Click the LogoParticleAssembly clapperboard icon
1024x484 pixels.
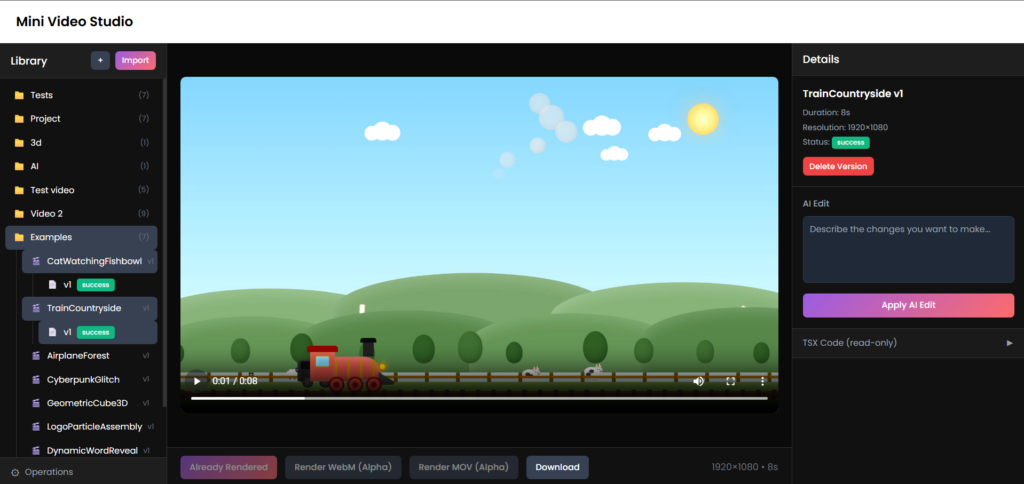[x=36, y=427]
